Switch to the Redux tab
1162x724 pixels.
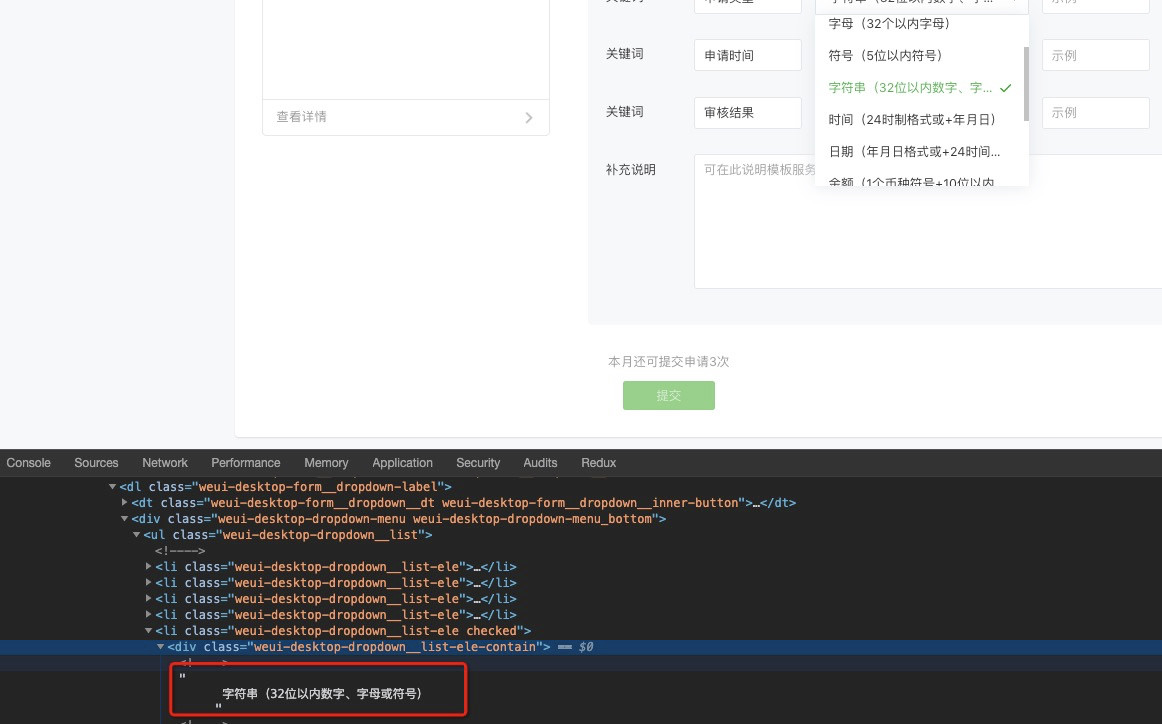[x=598, y=462]
